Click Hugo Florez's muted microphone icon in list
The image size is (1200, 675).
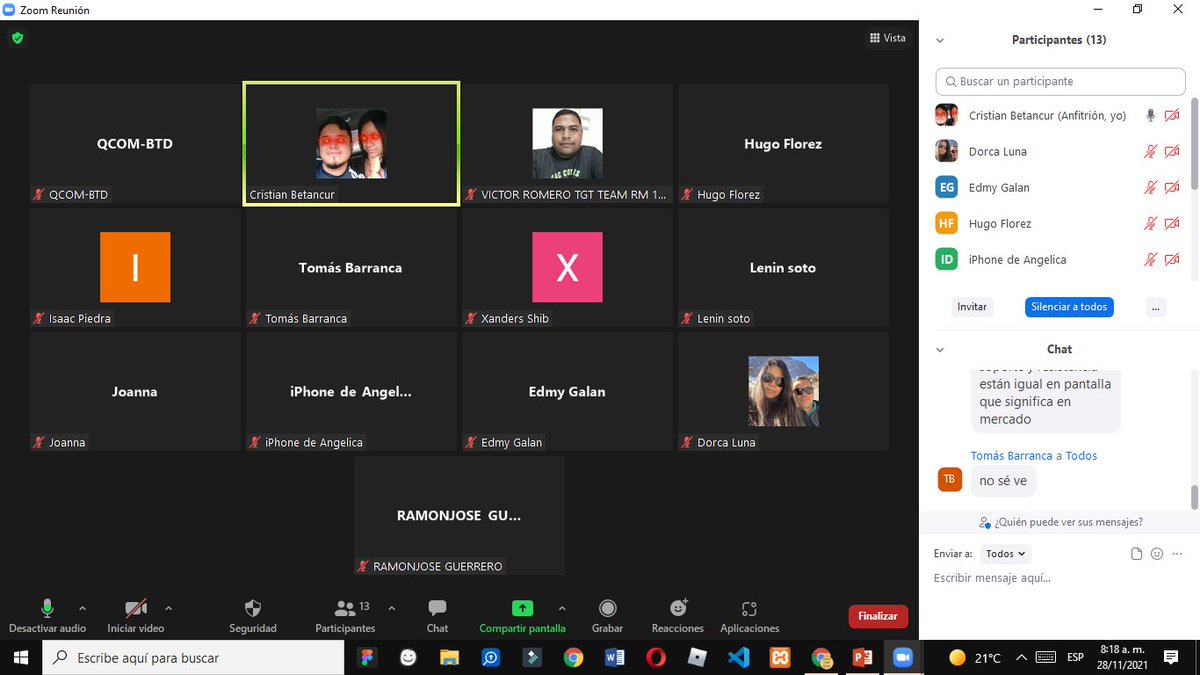(1151, 224)
